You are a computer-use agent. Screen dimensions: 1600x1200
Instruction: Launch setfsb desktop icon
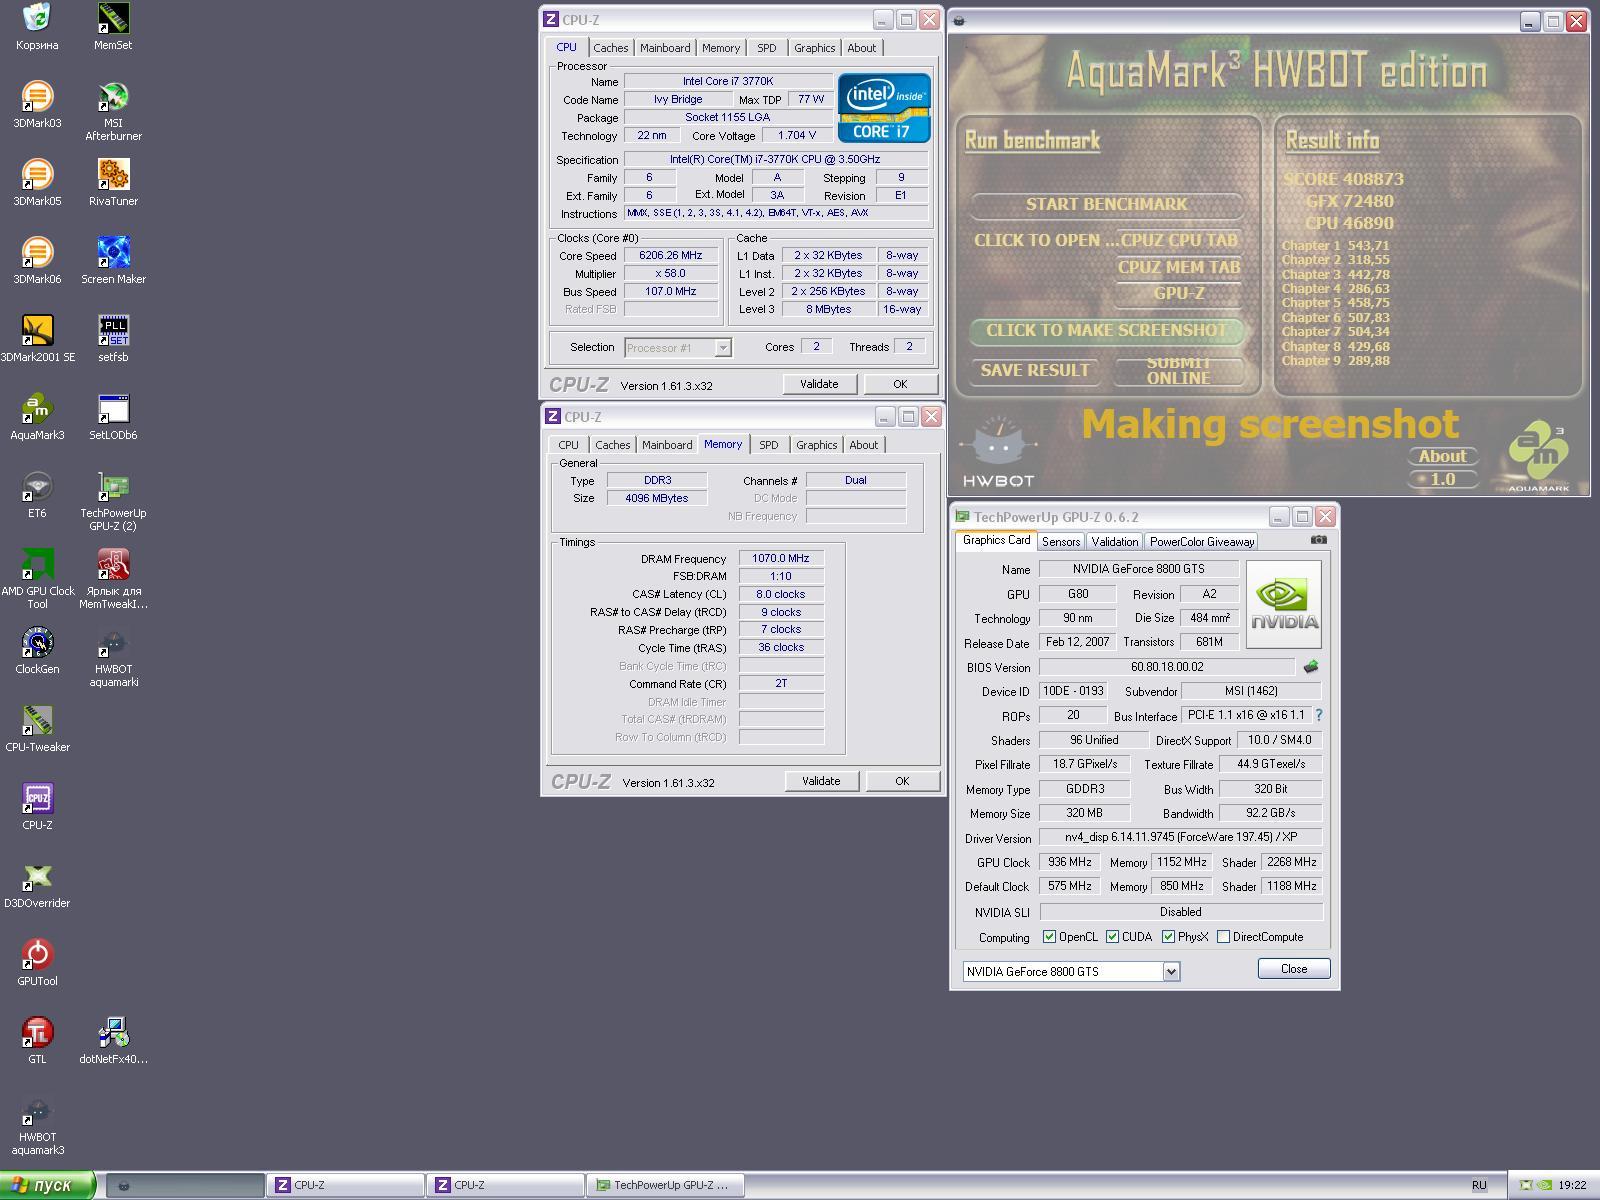tap(113, 339)
